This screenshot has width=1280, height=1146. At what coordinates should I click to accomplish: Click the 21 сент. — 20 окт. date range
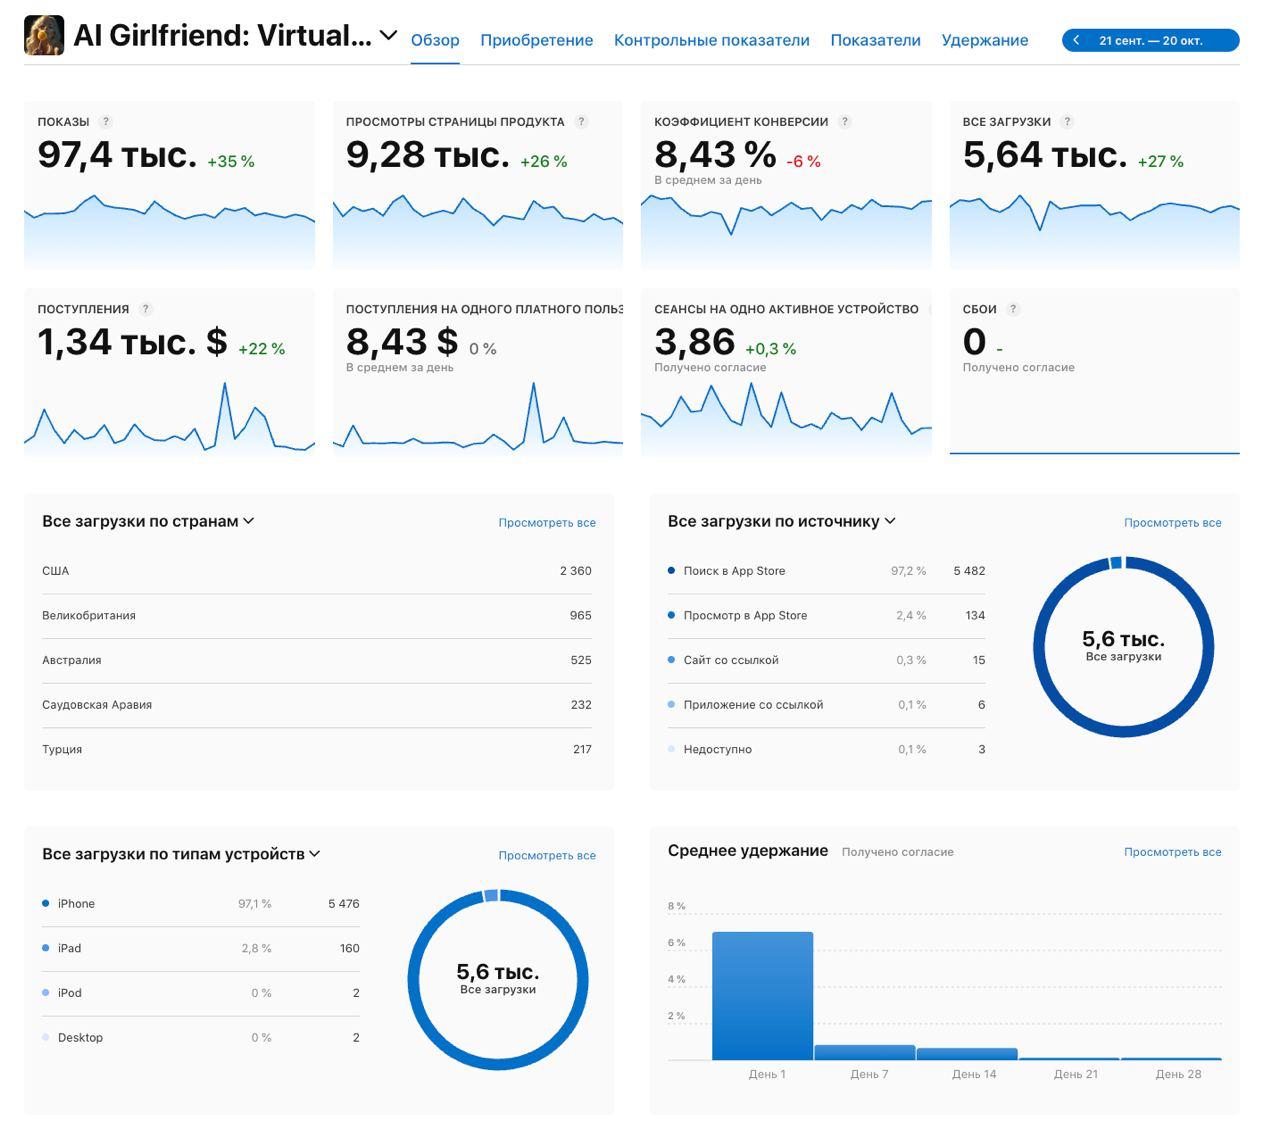coord(1150,41)
